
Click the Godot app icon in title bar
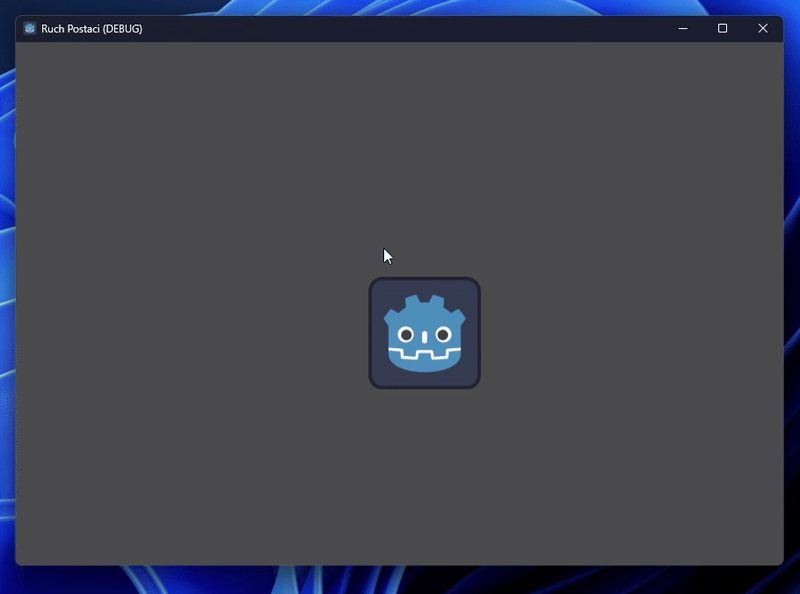pos(30,29)
